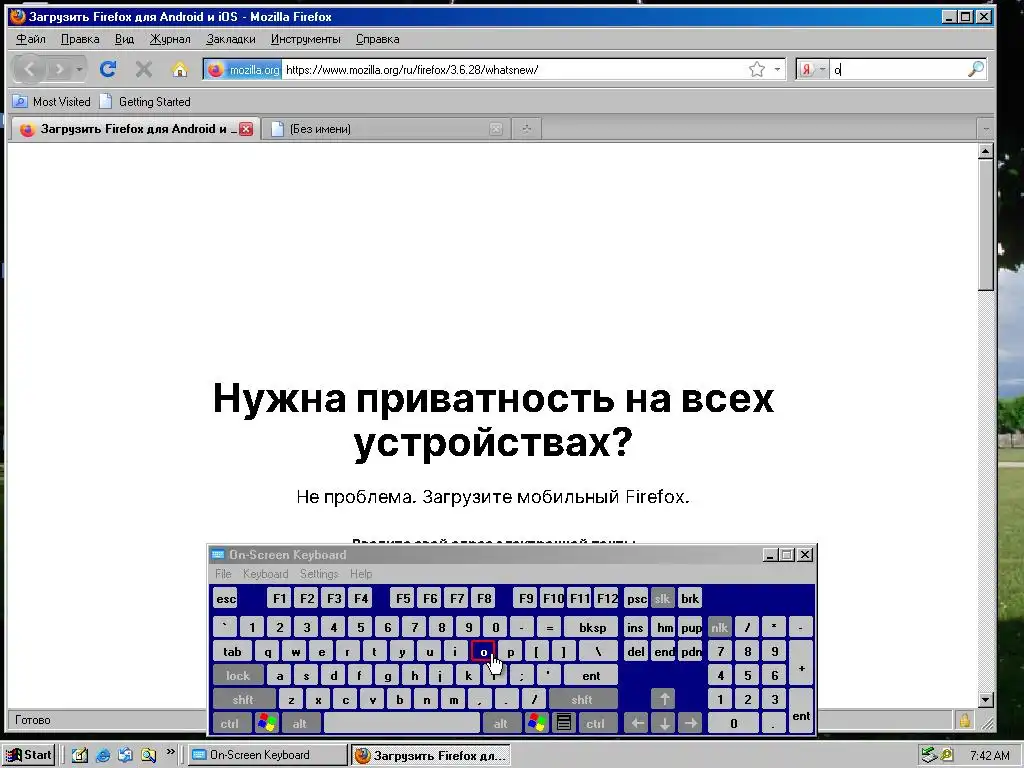Toggle the left alt key on on-screen keyboard
The image size is (1024, 768).
pyautogui.click(x=300, y=724)
